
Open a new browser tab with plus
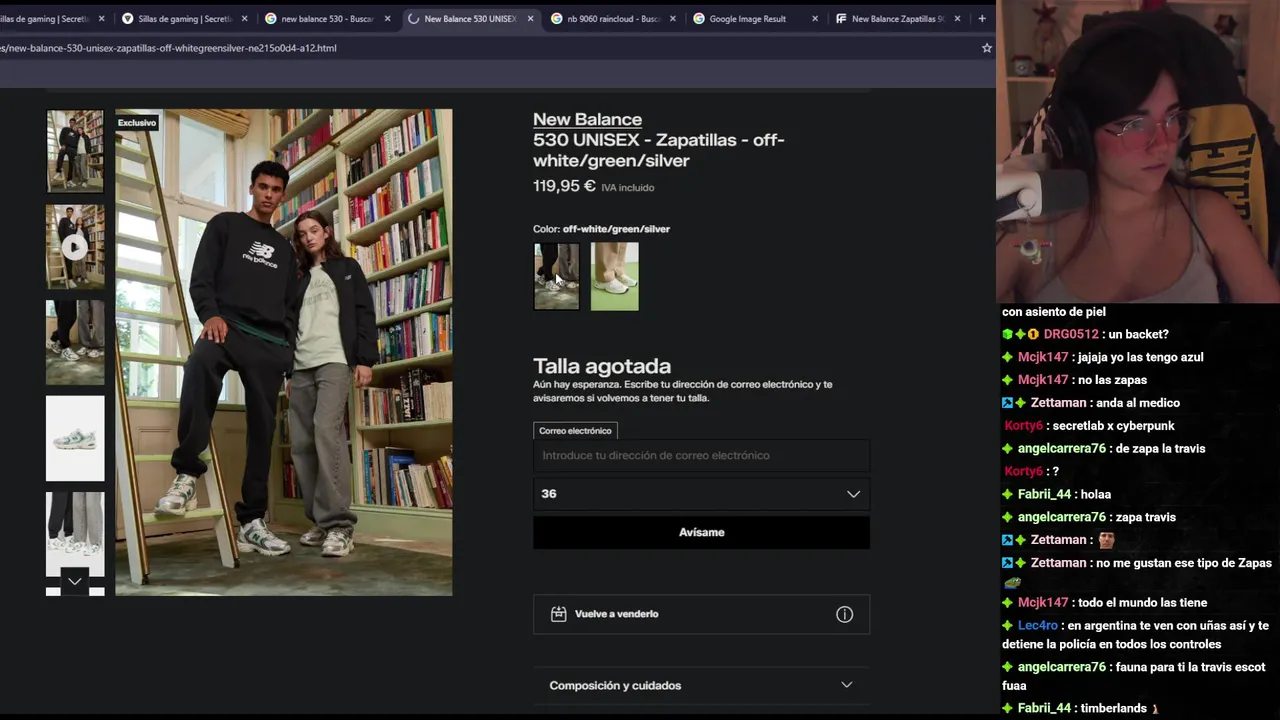point(982,18)
